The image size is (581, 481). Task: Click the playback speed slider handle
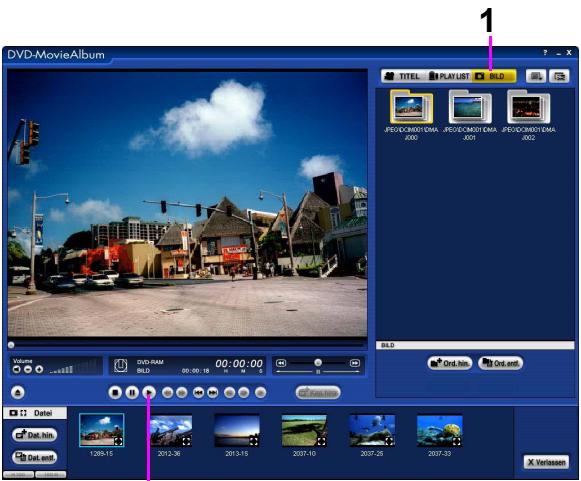pyautogui.click(x=318, y=362)
